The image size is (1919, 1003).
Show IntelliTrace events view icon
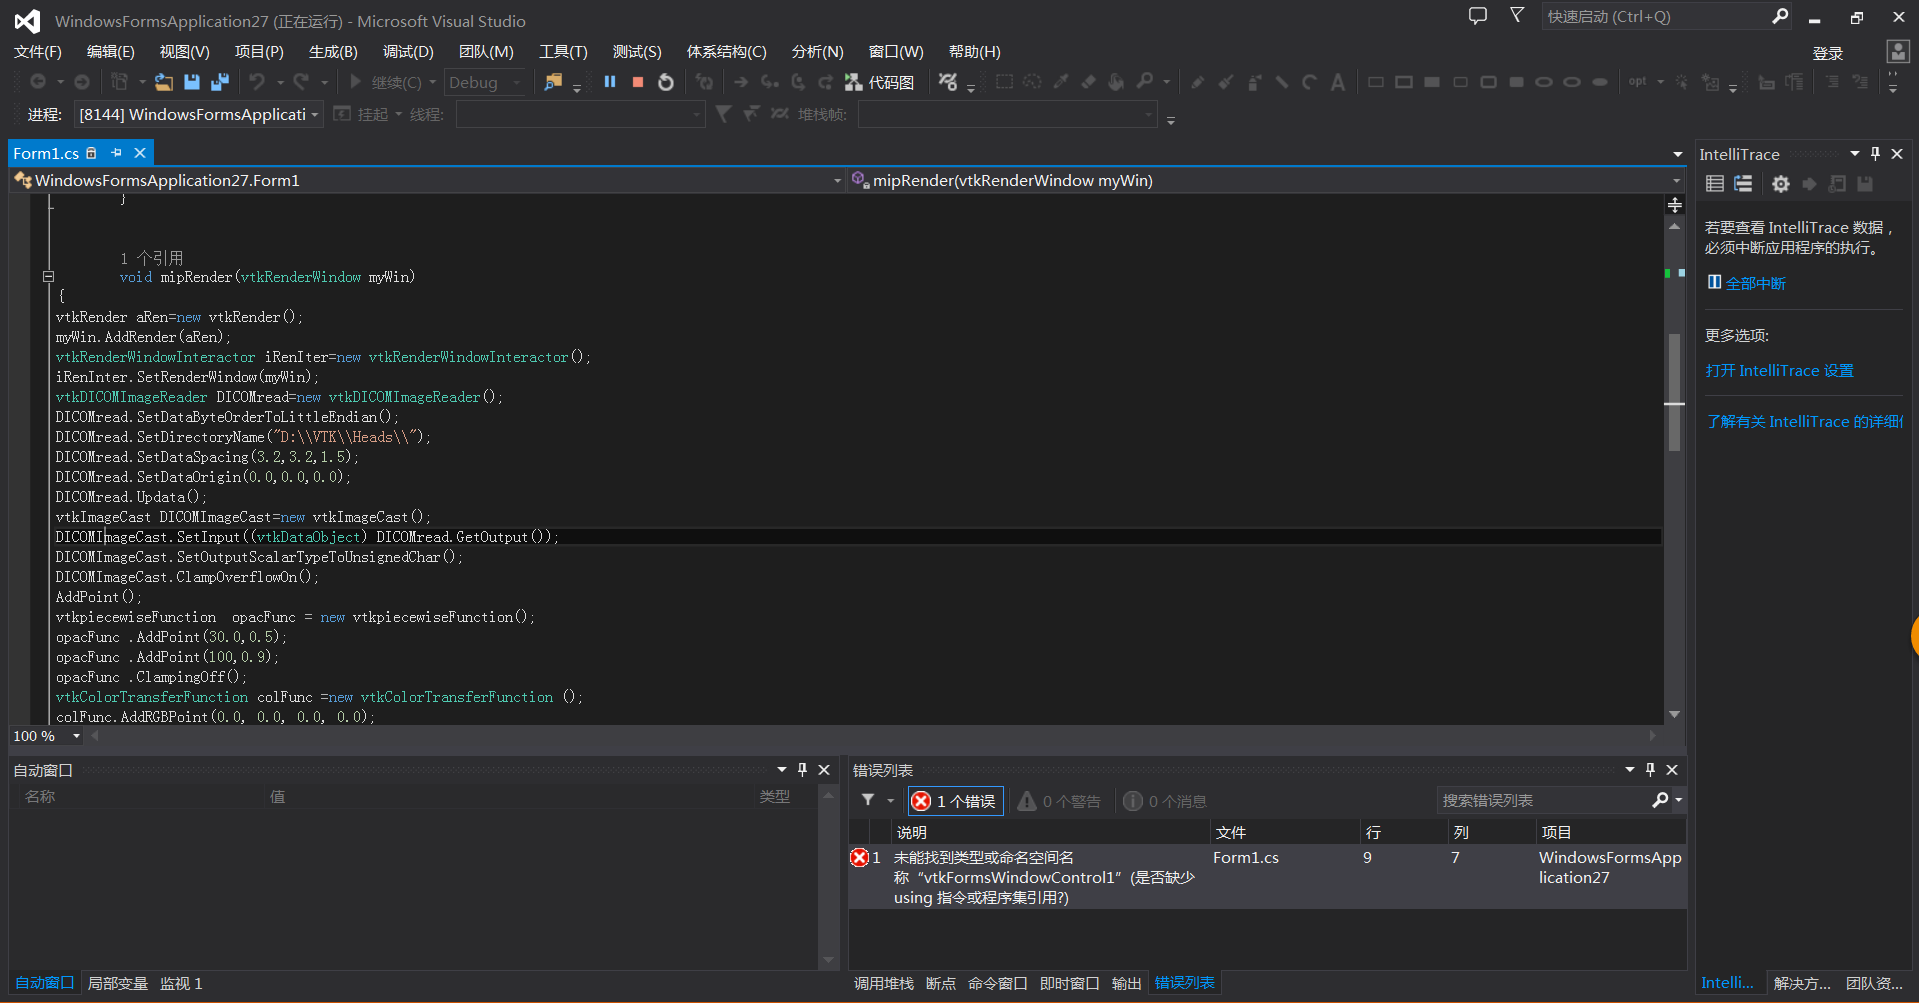point(1715,184)
